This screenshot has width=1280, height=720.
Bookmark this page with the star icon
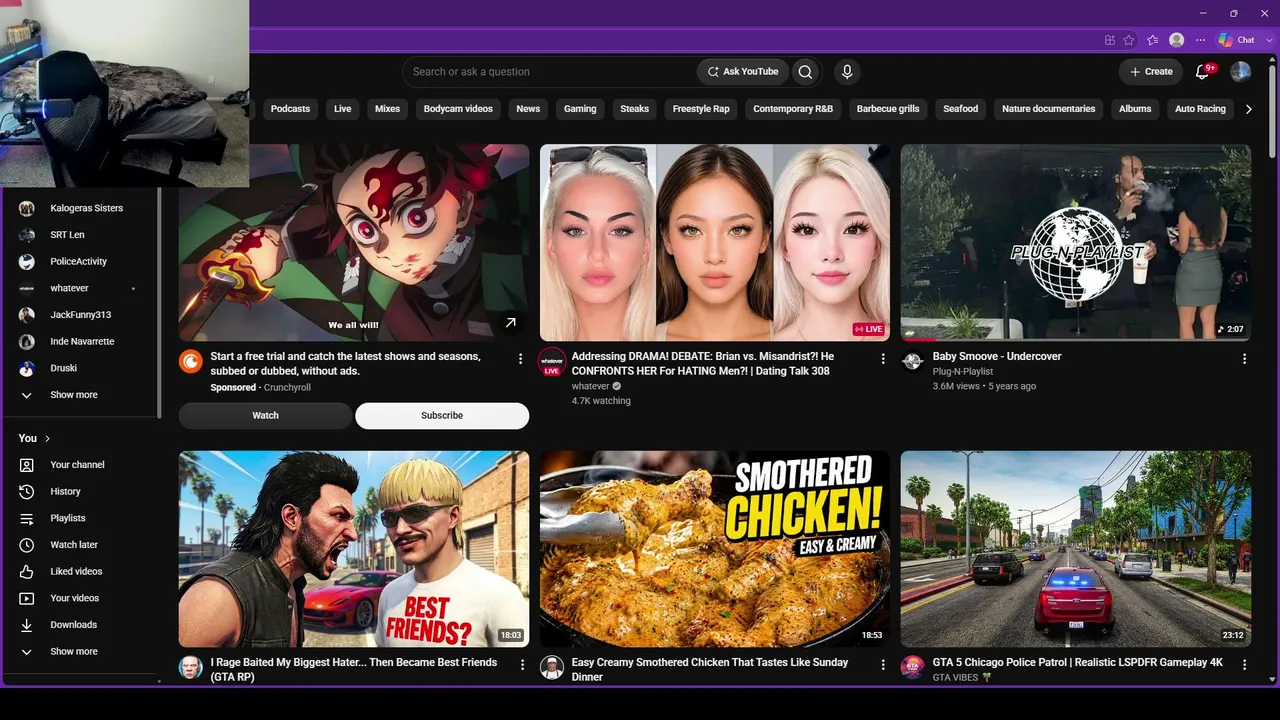(x=1129, y=40)
